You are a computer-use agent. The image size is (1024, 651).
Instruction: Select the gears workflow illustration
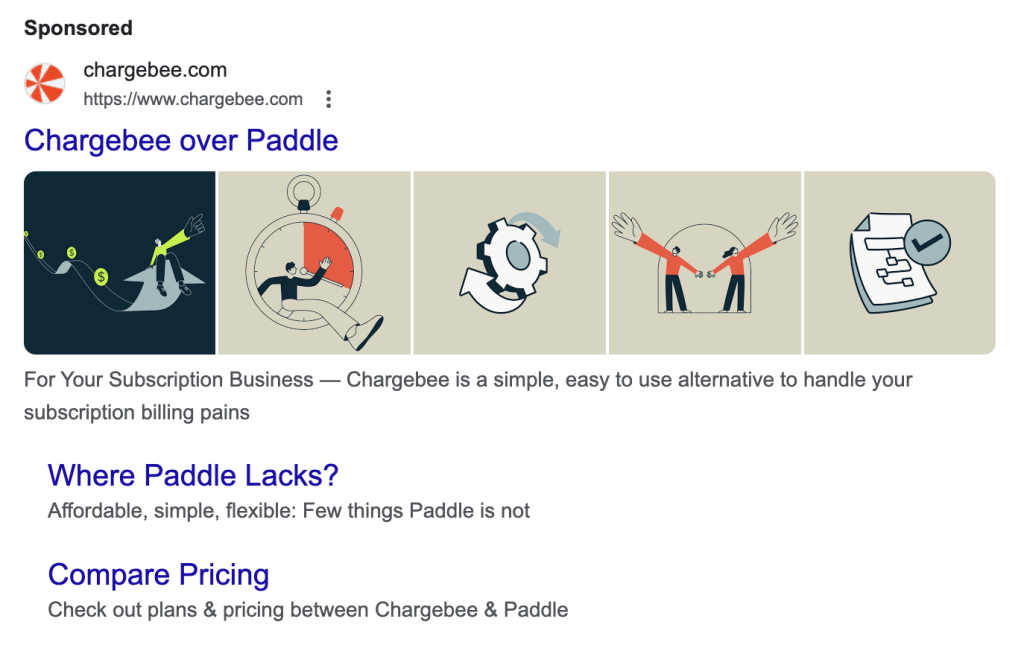pos(509,262)
